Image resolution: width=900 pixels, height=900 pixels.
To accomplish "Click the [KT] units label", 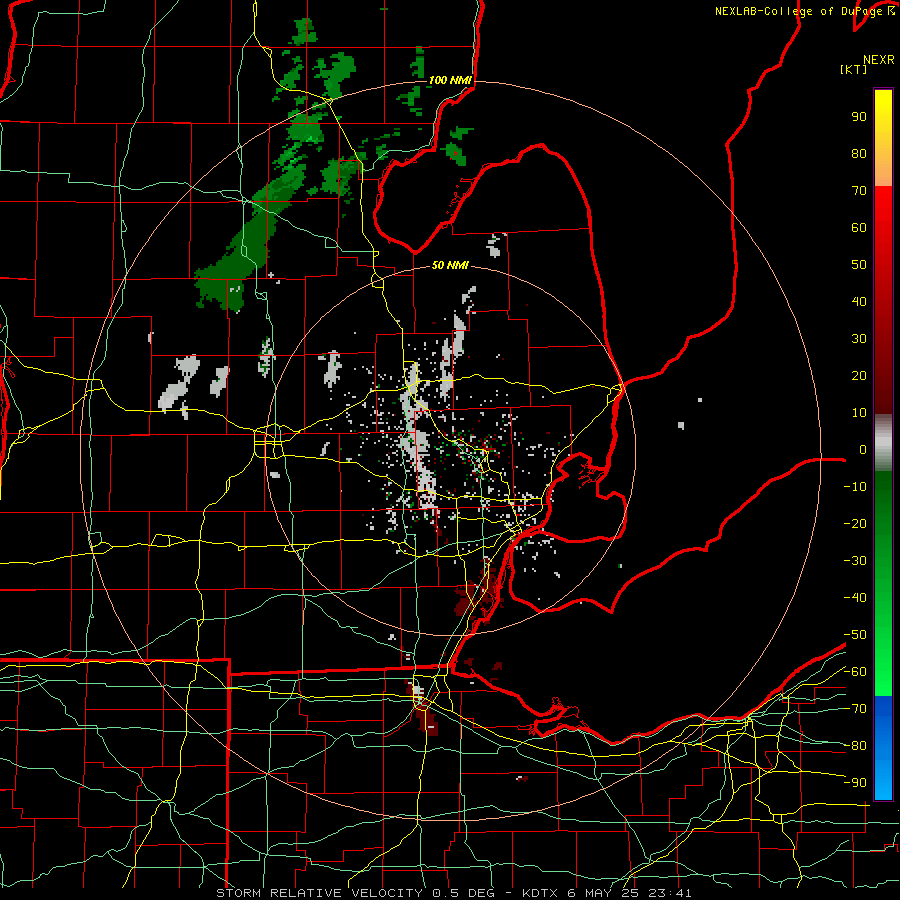I will point(853,69).
